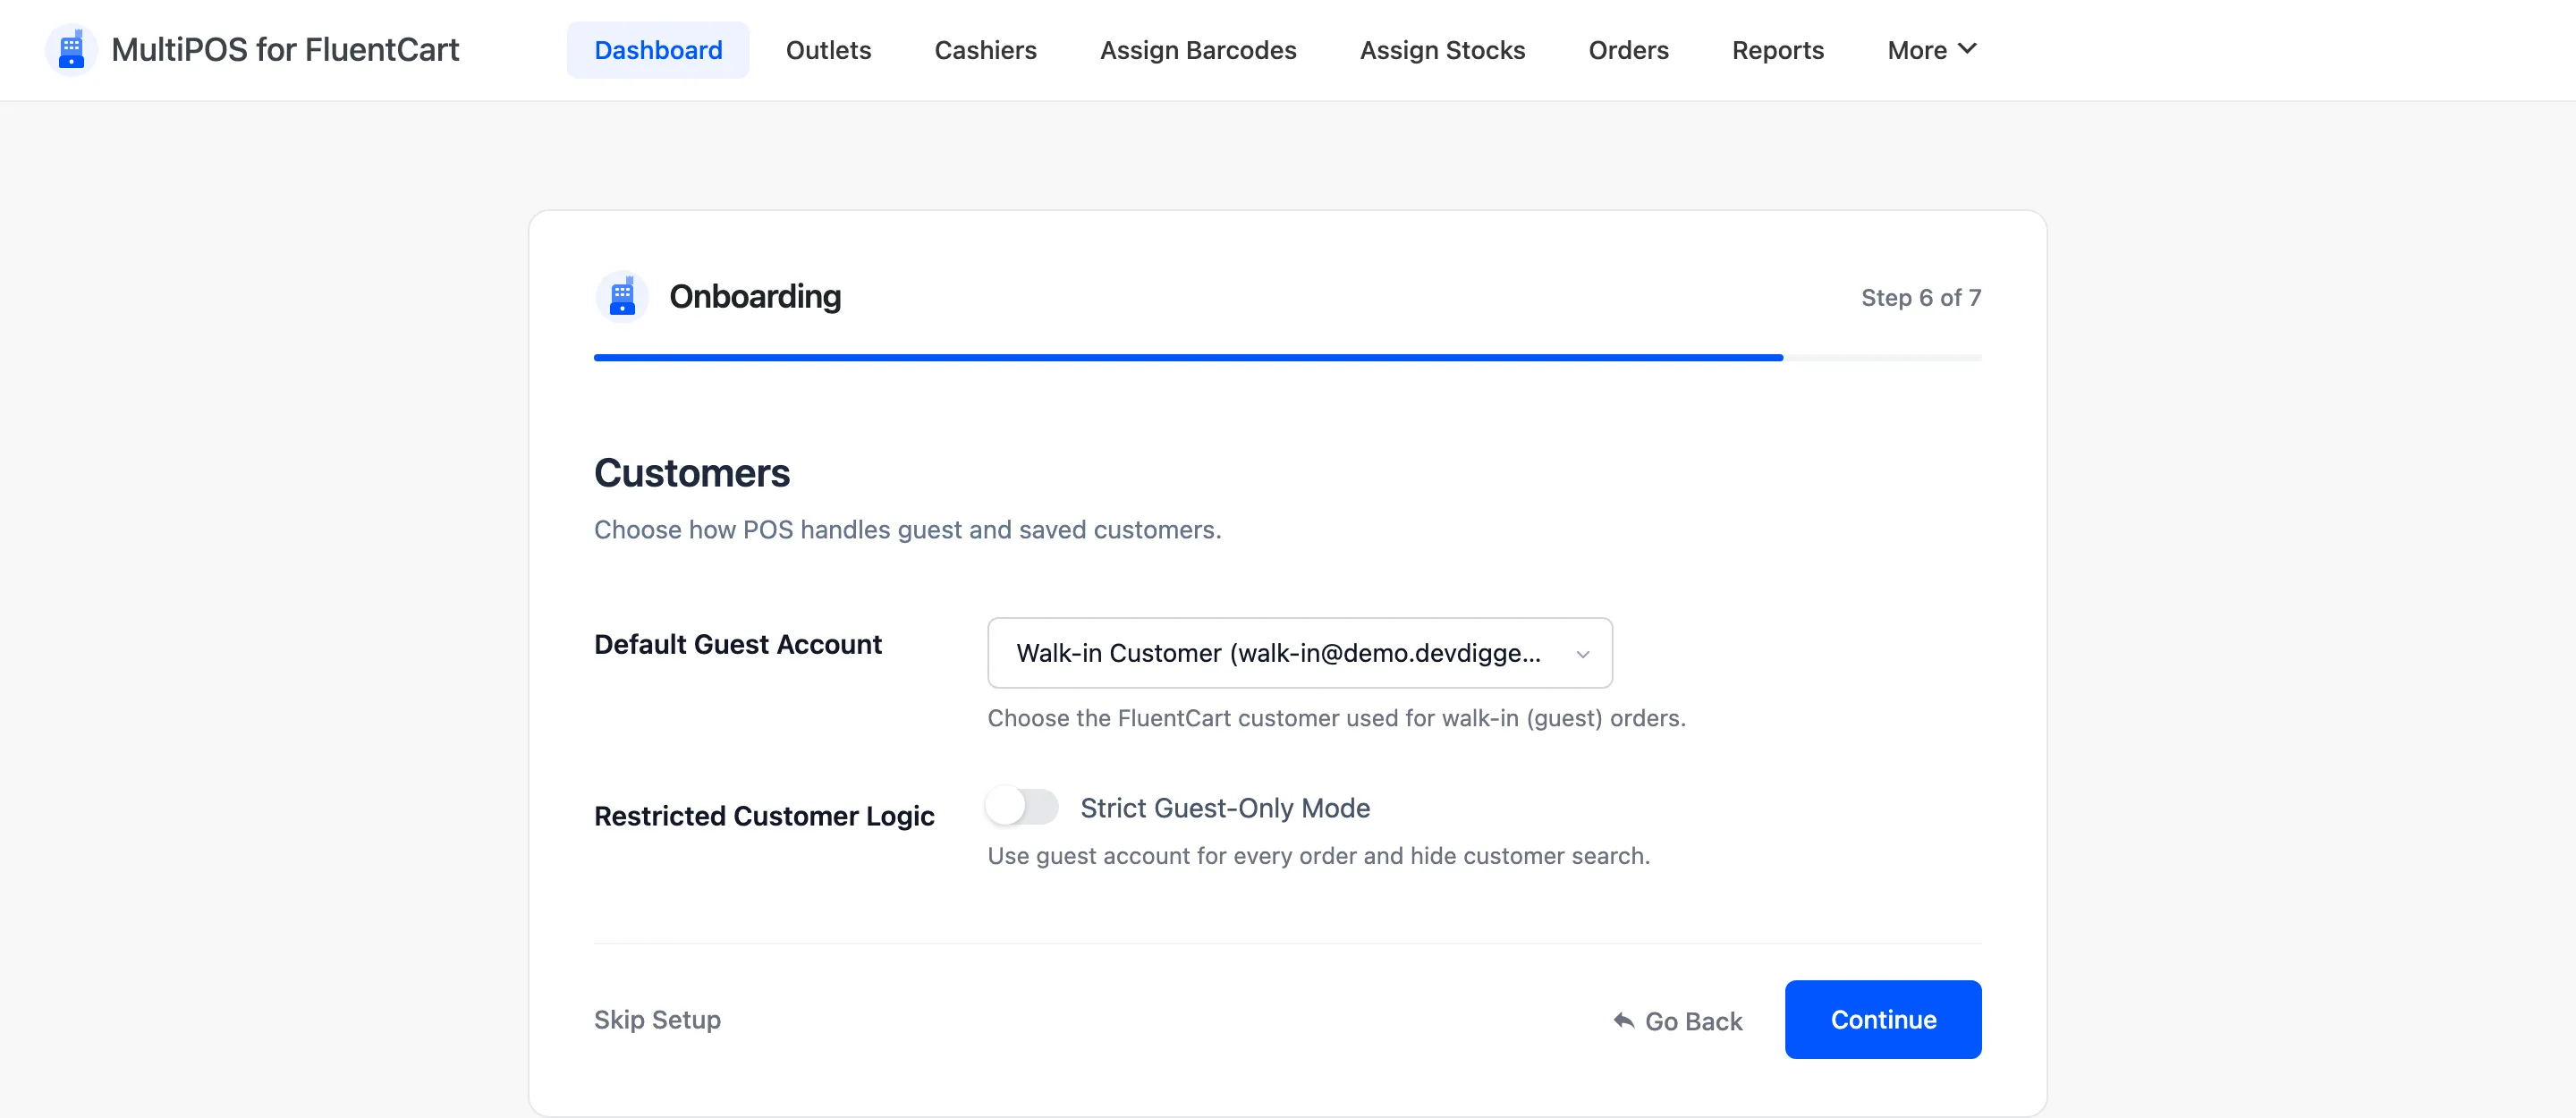The image size is (2576, 1118).
Task: Click 'Use guest account for every order' text
Action: click(1318, 856)
